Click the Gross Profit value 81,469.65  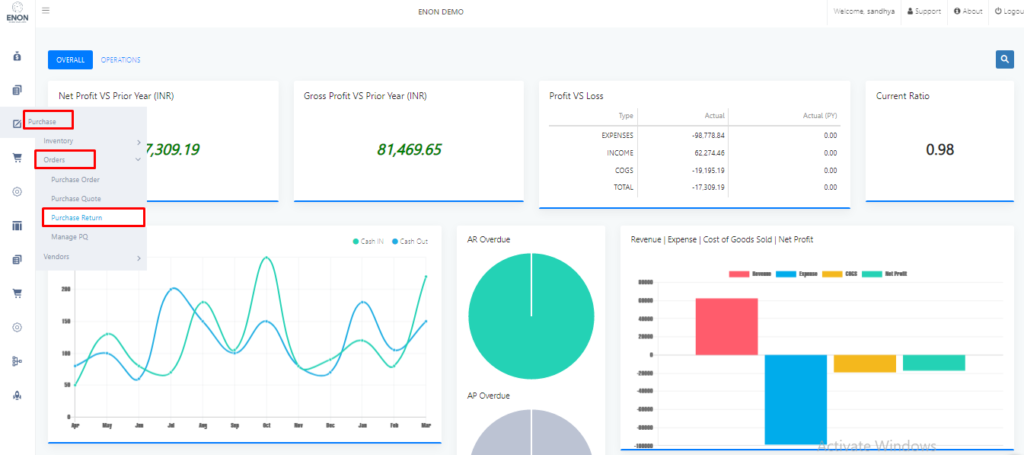click(409, 149)
